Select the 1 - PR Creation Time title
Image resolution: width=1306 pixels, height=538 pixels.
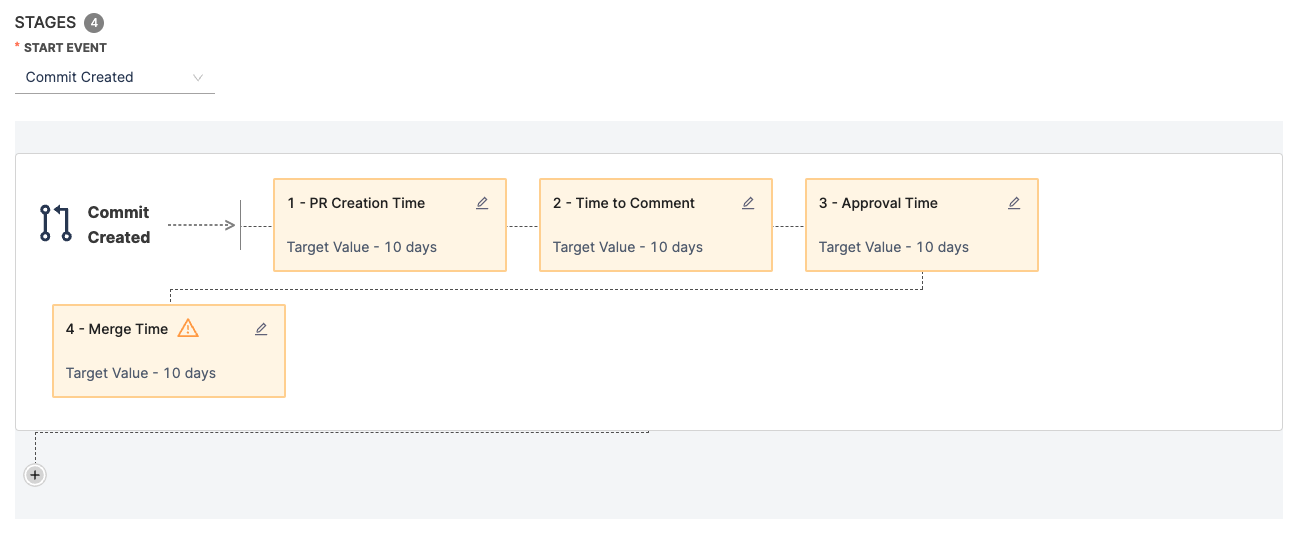tap(355, 203)
